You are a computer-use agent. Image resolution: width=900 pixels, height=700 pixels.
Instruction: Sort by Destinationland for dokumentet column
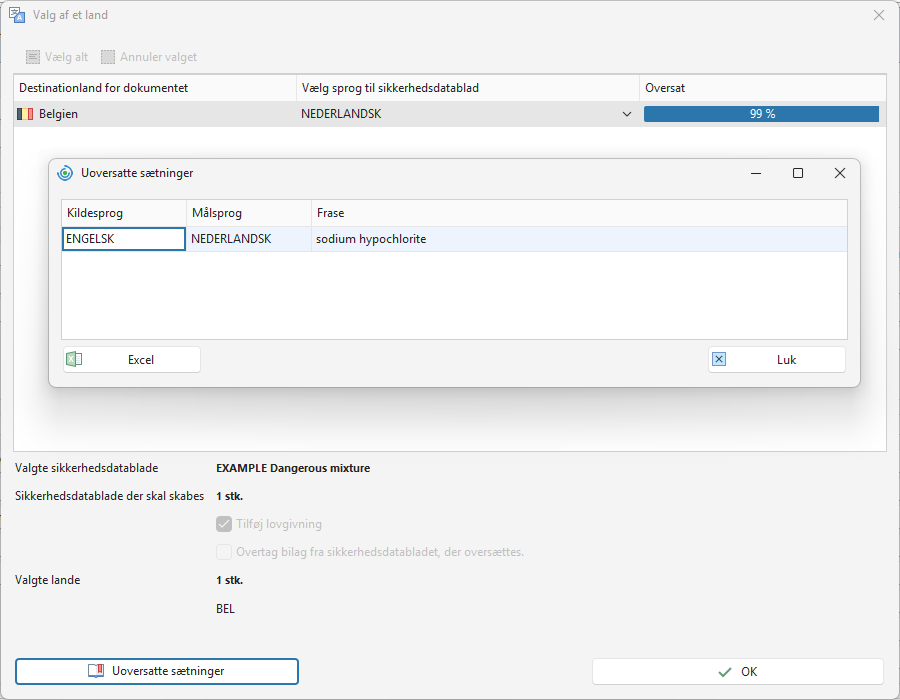tap(155, 88)
